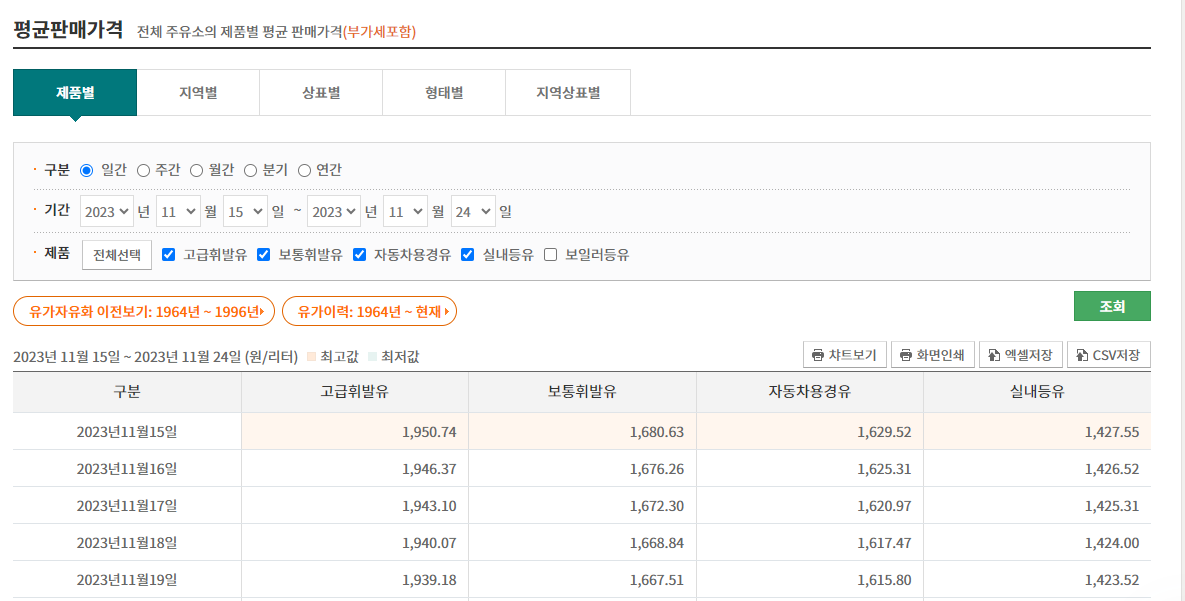Switch to the 지역별 tab
Screen dimensions: 1185x601
[198, 93]
